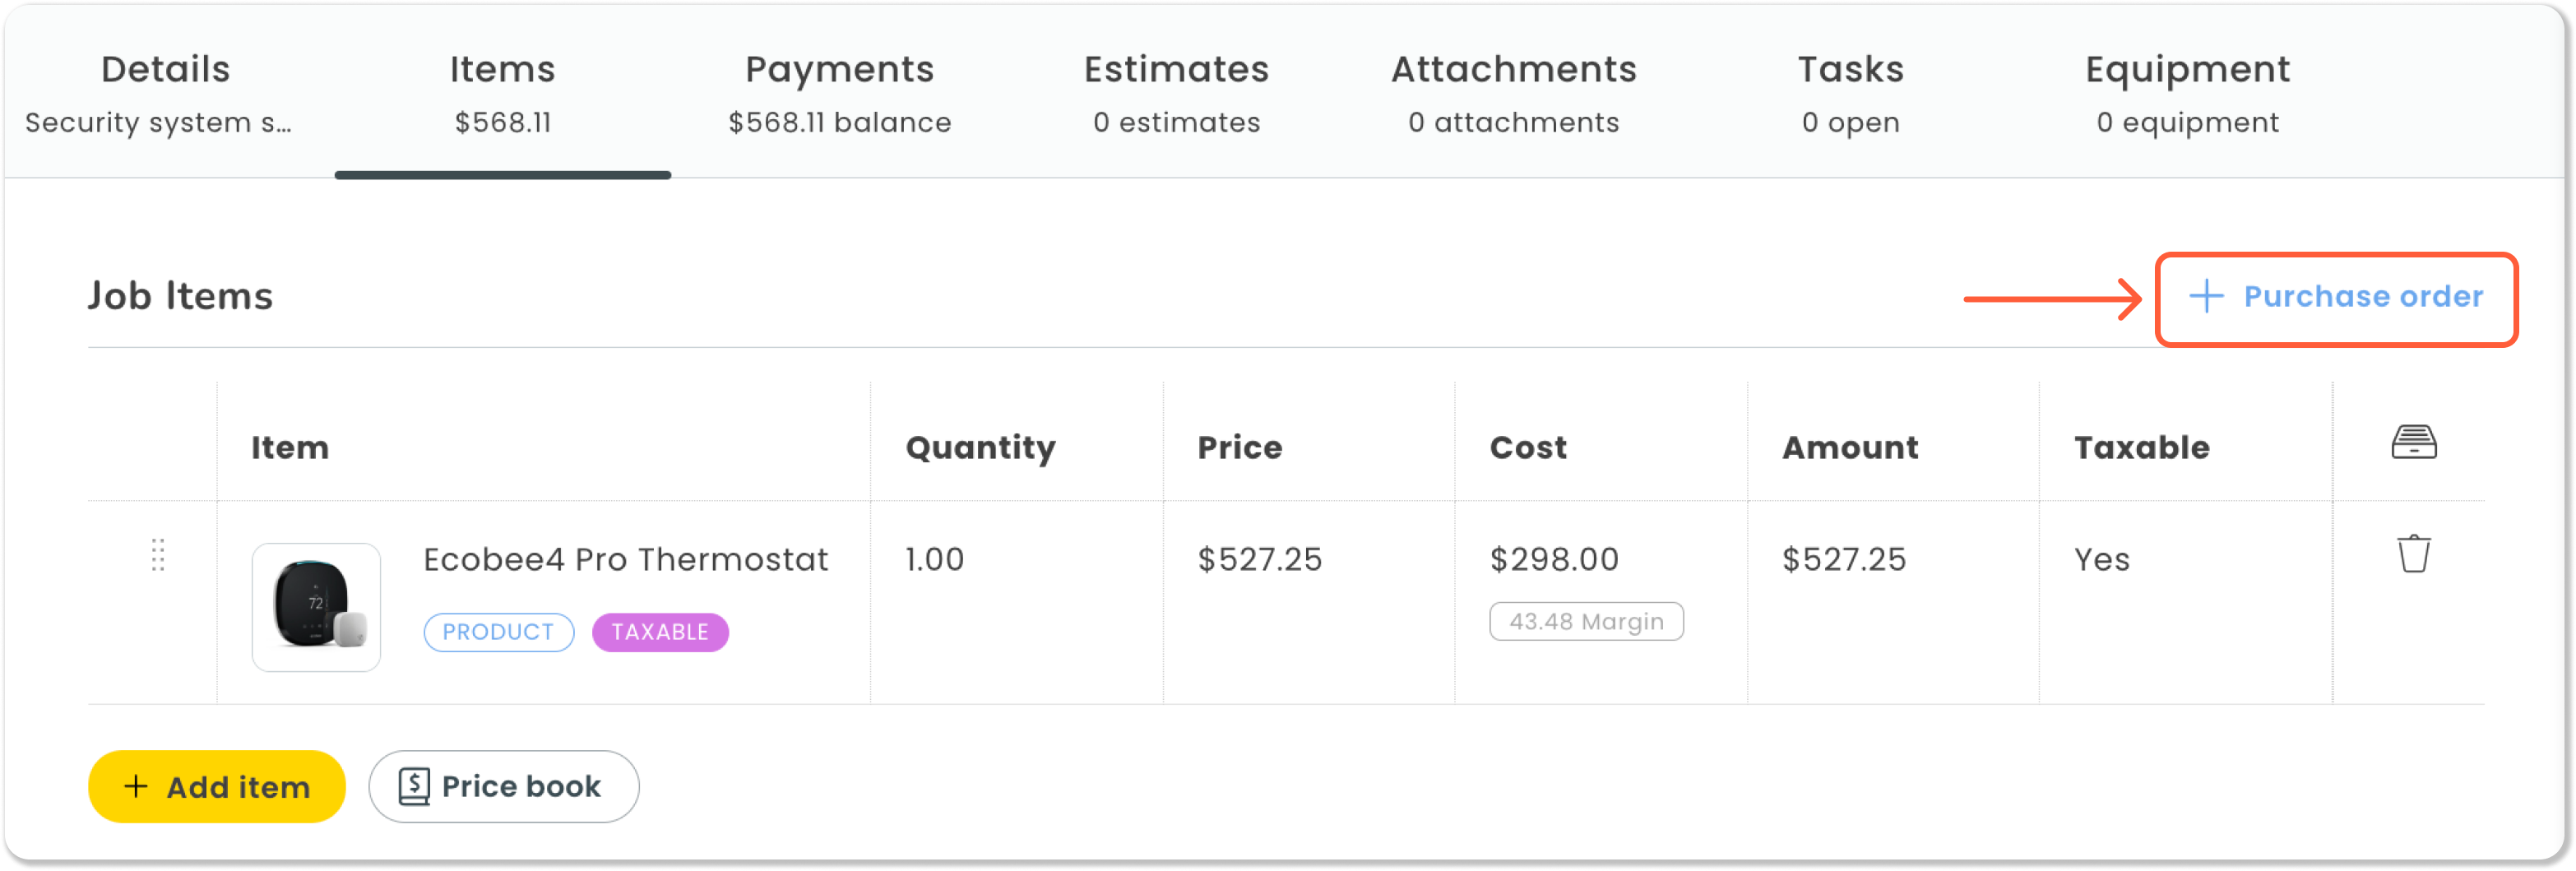Click the 43.48 Margin badge

click(1586, 621)
